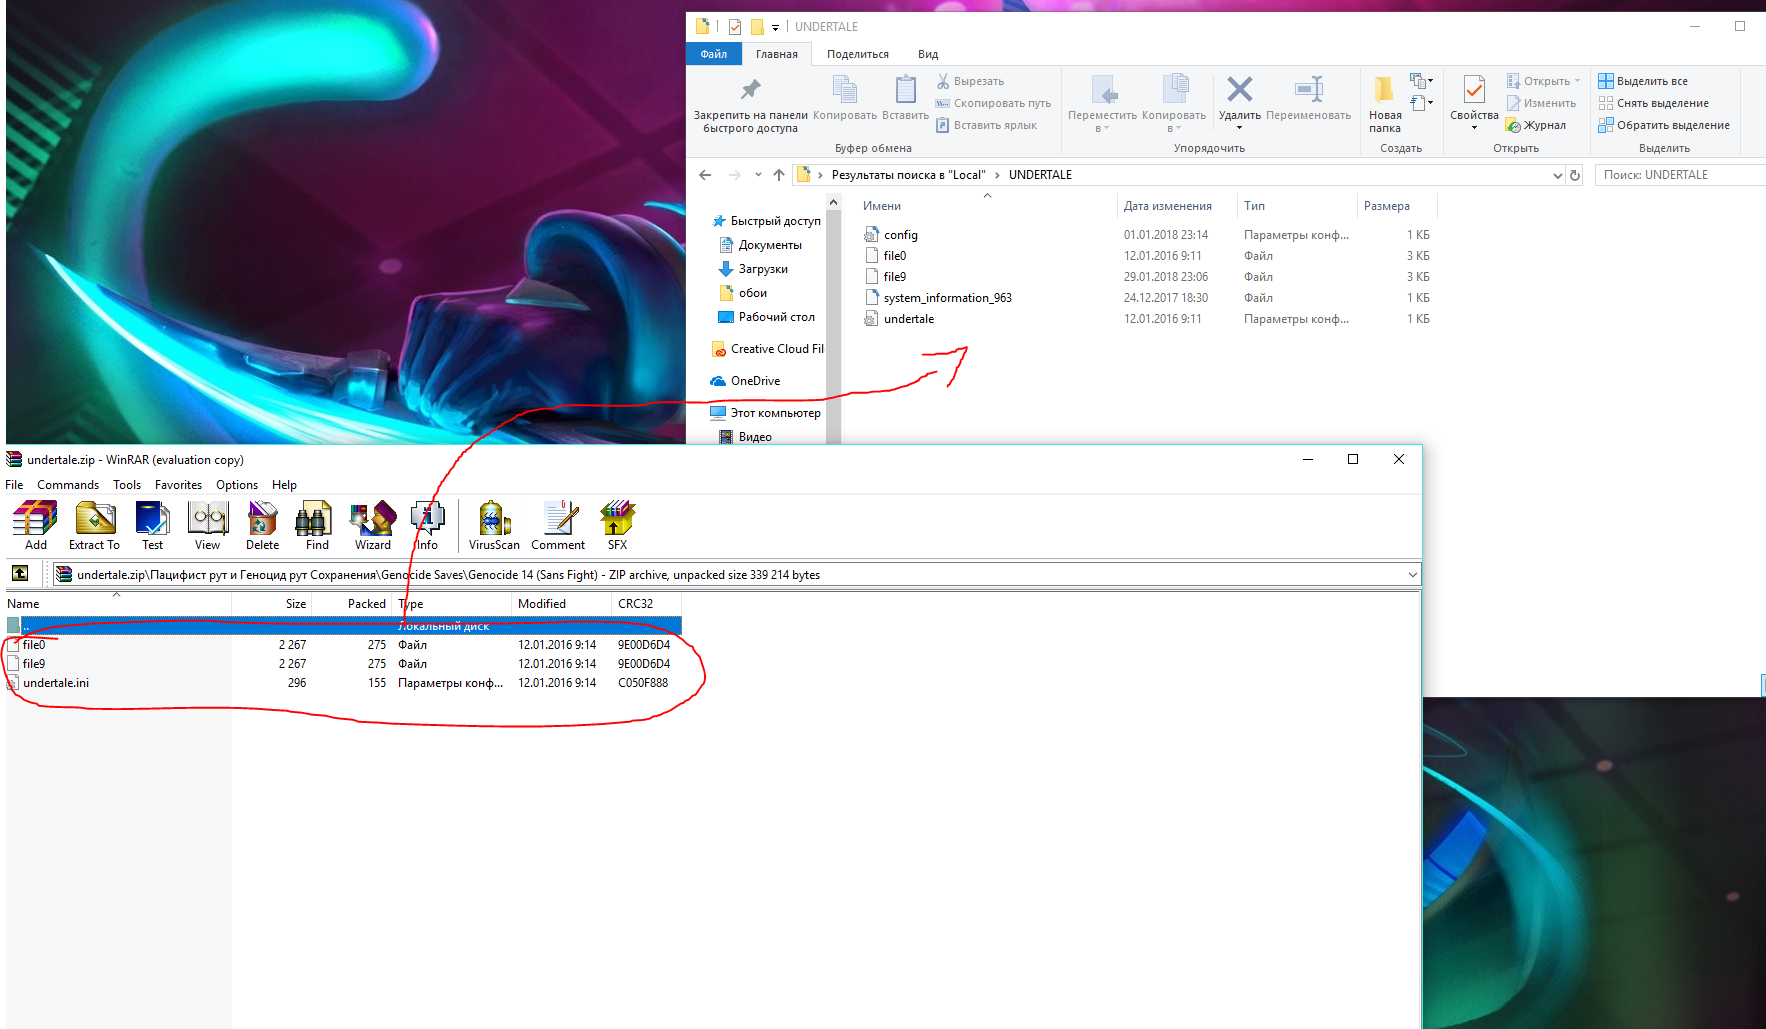The width and height of the screenshot is (1766, 1029).
Task: Go up a folder in Explorer
Action: tap(779, 175)
